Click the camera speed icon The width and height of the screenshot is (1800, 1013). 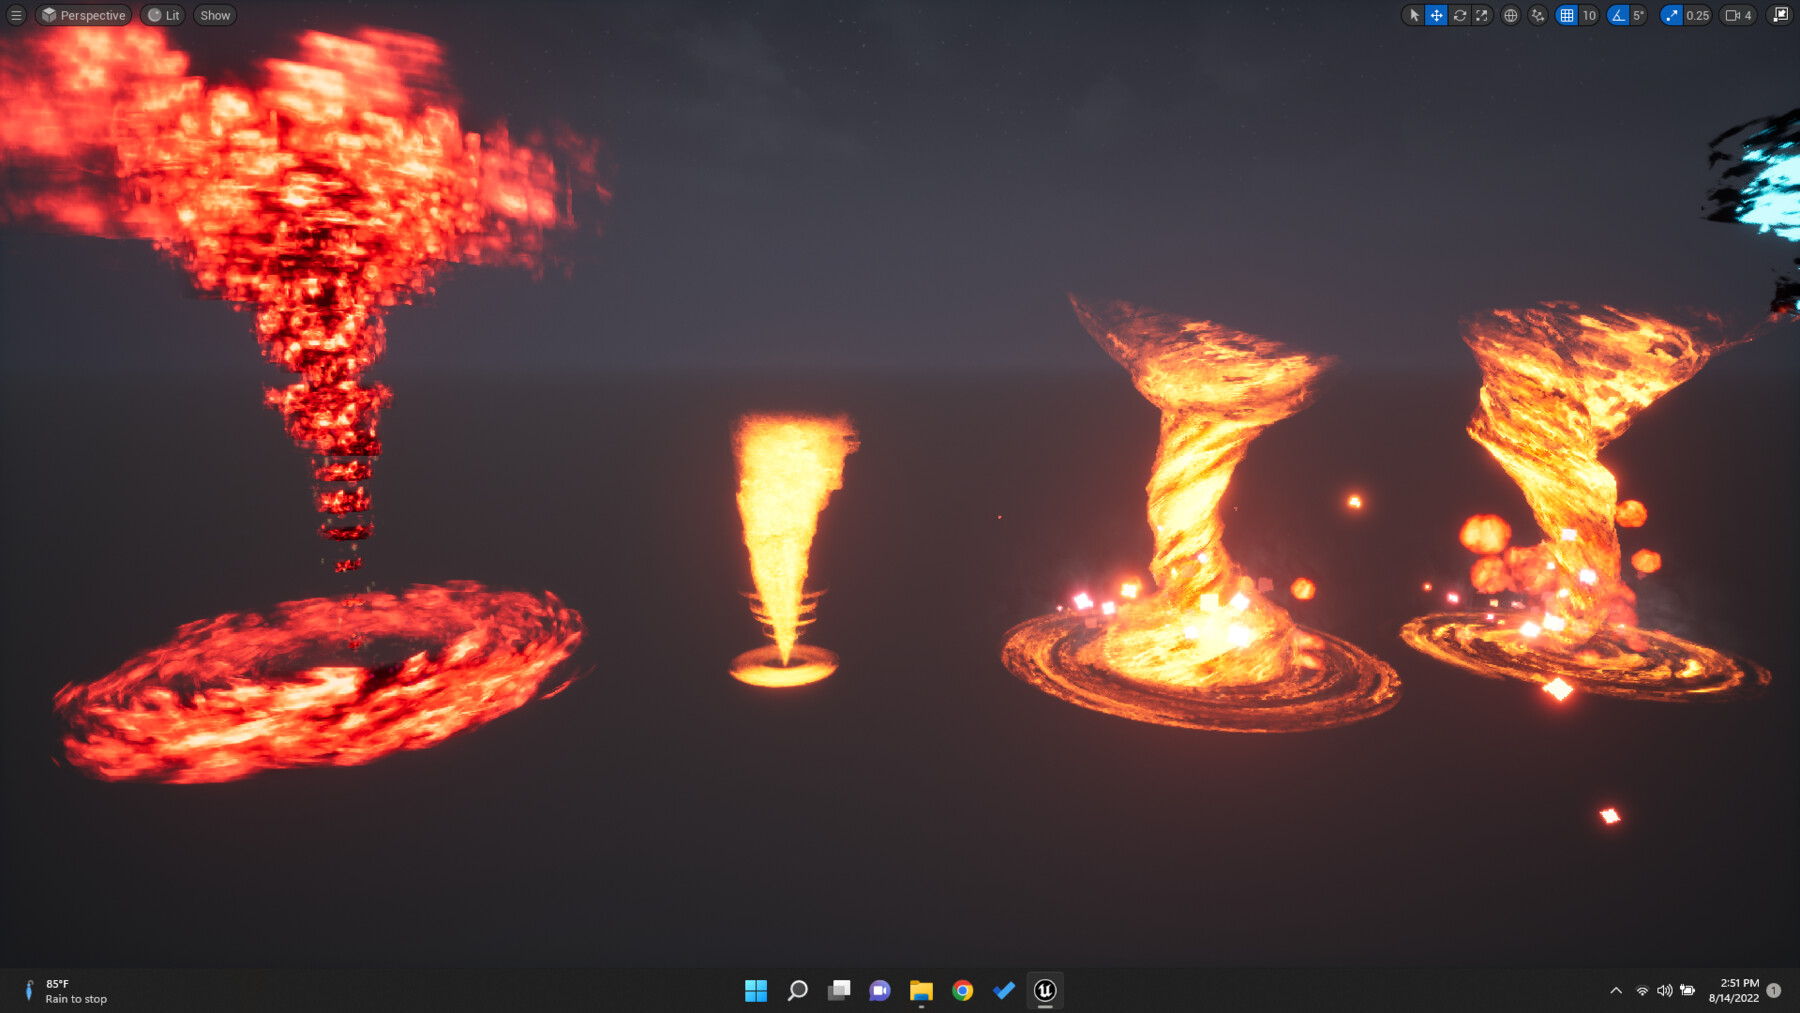(x=1733, y=15)
